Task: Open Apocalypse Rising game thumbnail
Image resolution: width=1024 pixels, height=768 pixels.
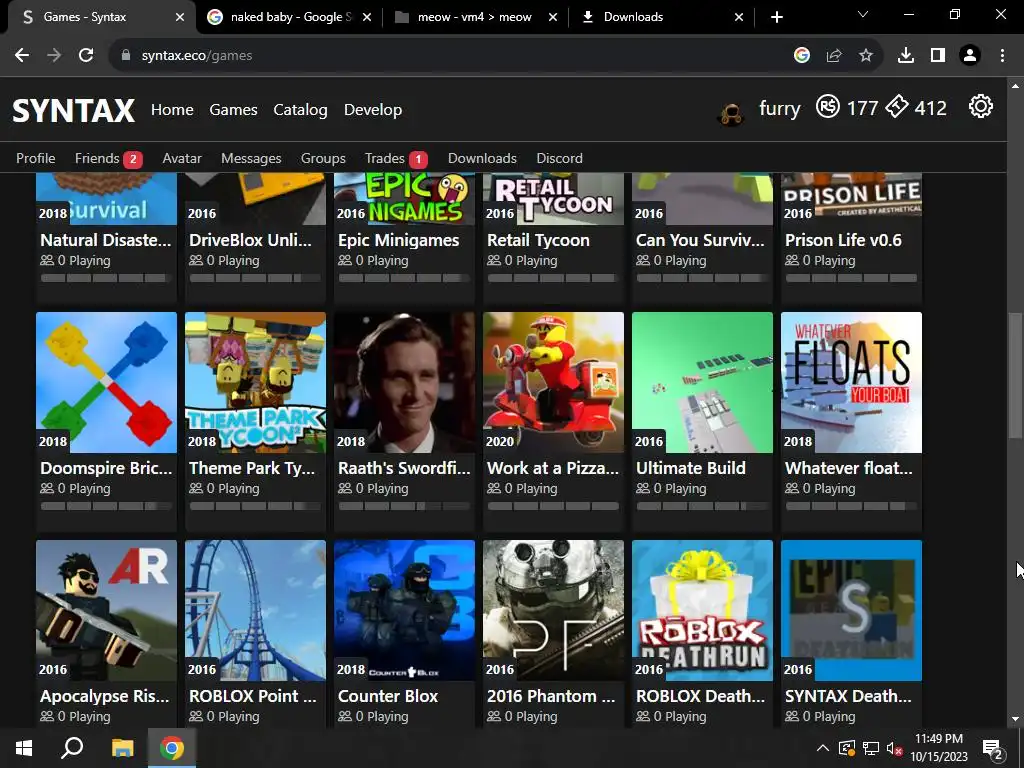Action: (x=106, y=610)
